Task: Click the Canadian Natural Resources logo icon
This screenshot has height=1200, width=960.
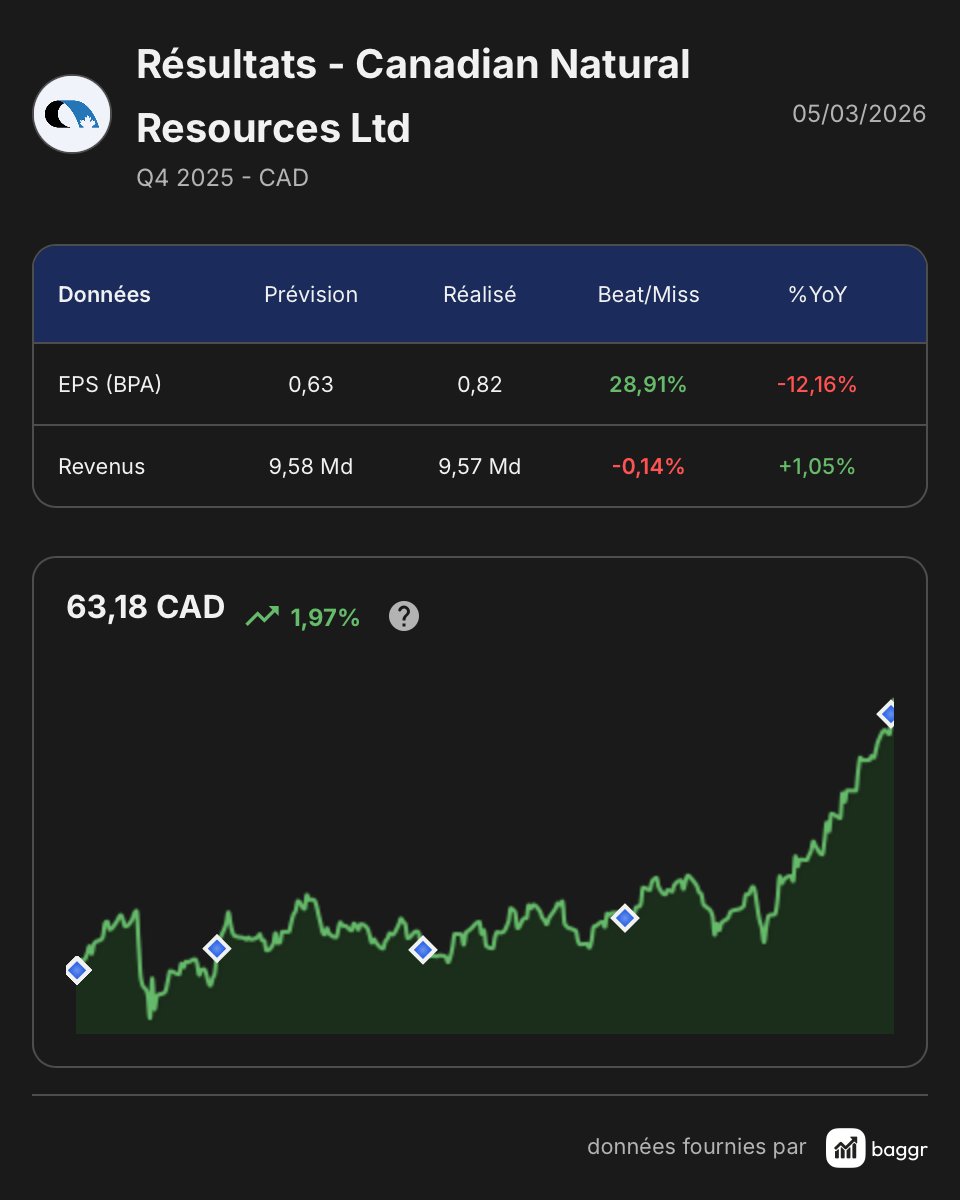Action: 71,114
